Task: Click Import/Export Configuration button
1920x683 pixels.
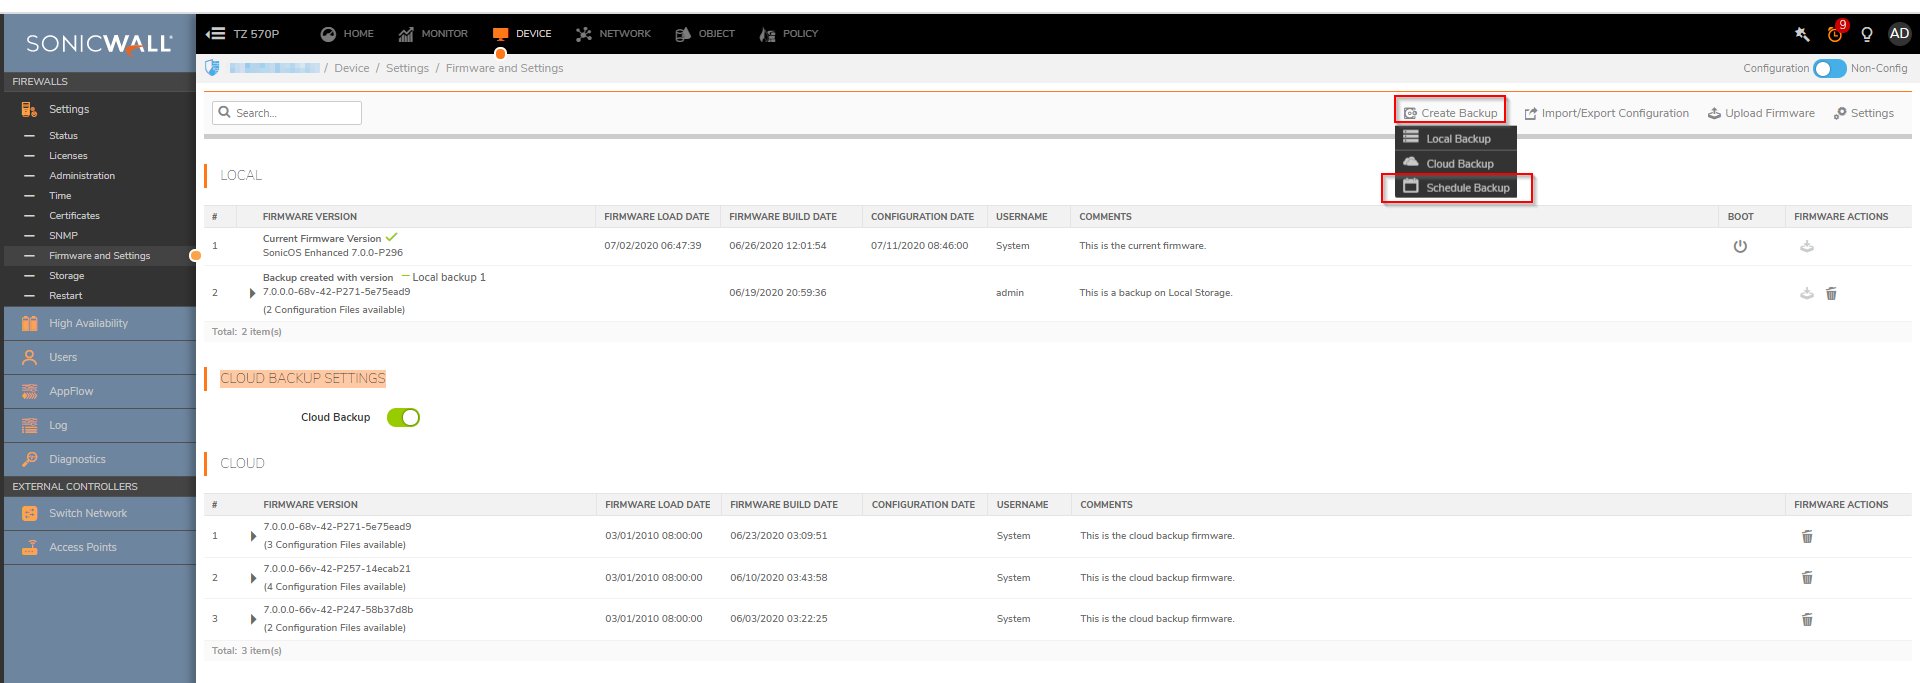Action: click(x=1606, y=113)
